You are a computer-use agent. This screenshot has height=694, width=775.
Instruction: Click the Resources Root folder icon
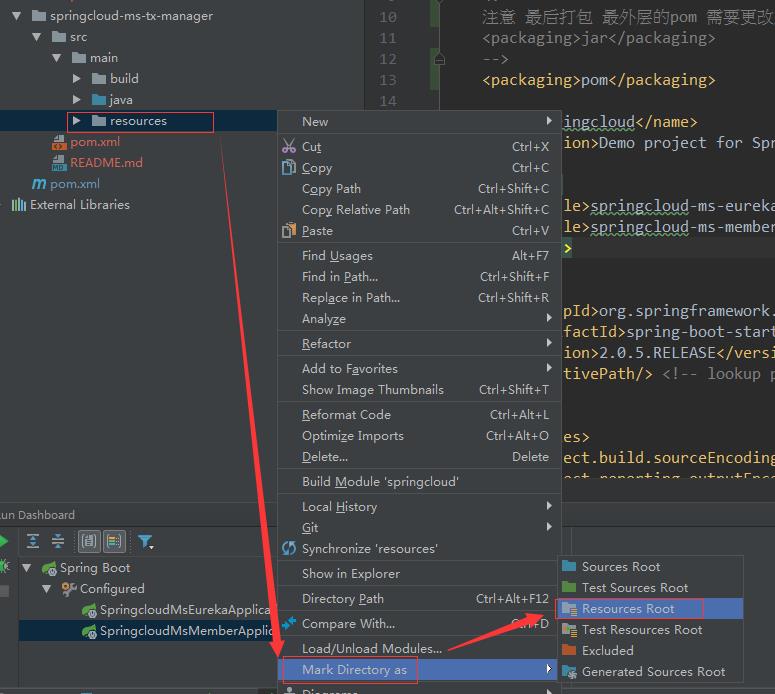coord(569,608)
